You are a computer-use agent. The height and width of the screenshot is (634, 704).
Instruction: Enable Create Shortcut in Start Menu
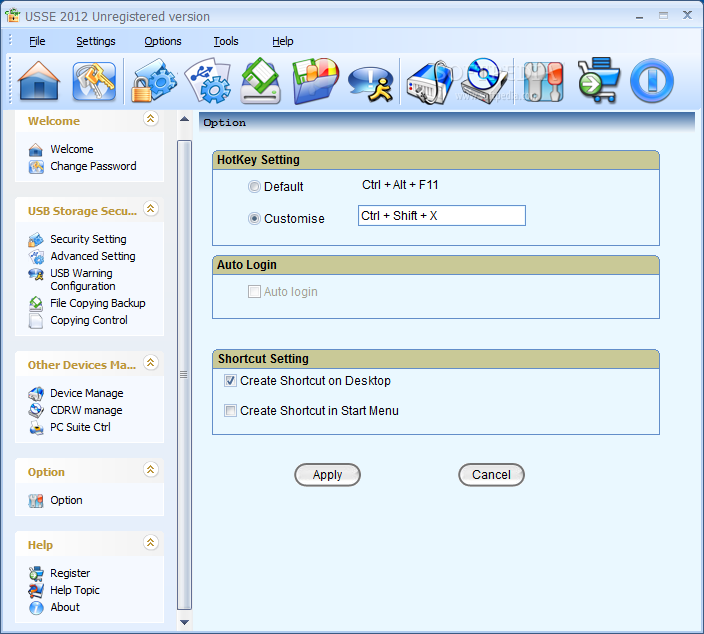click(x=230, y=410)
